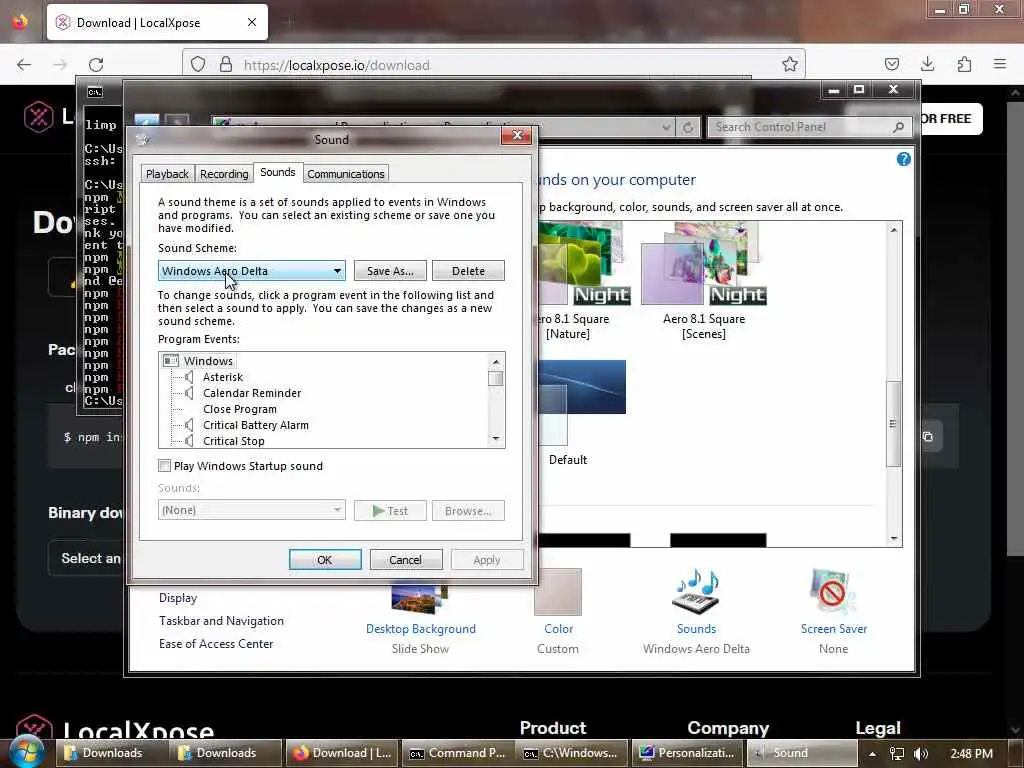Open the Firefox Pocket save icon
Viewport: 1024px width, 768px height.
891,64
